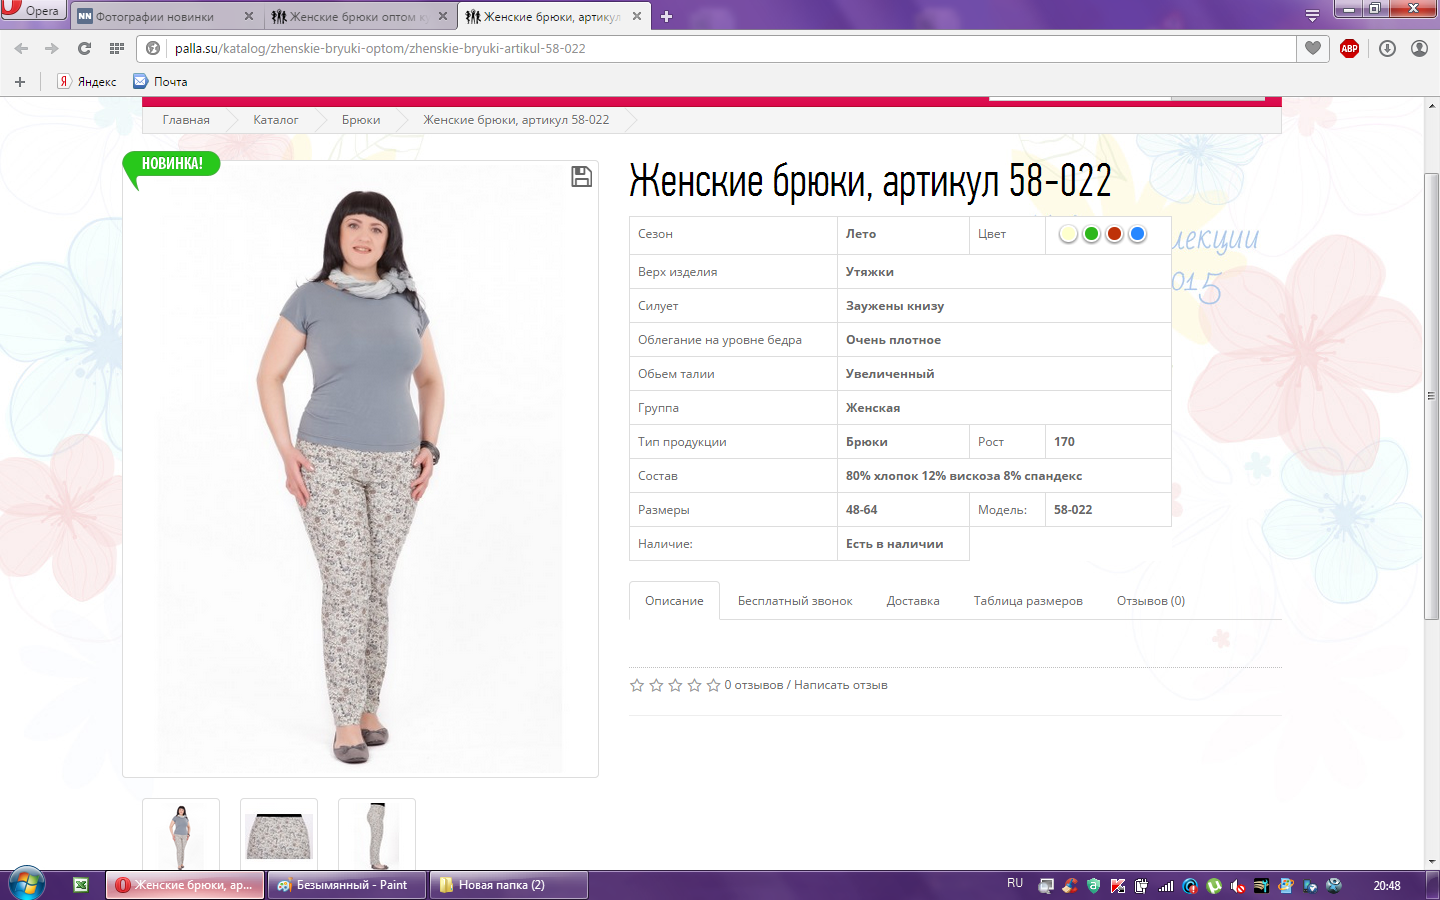Click the page scrollbar down arrow
Screen dimensions: 1440x900
tap(1432, 861)
